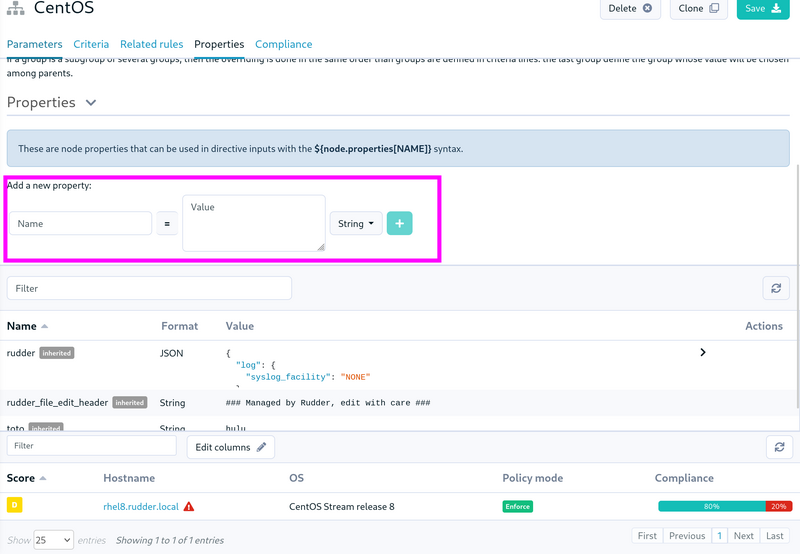Click the 80% compliance bar segment
The height and width of the screenshot is (554, 800).
(712, 507)
